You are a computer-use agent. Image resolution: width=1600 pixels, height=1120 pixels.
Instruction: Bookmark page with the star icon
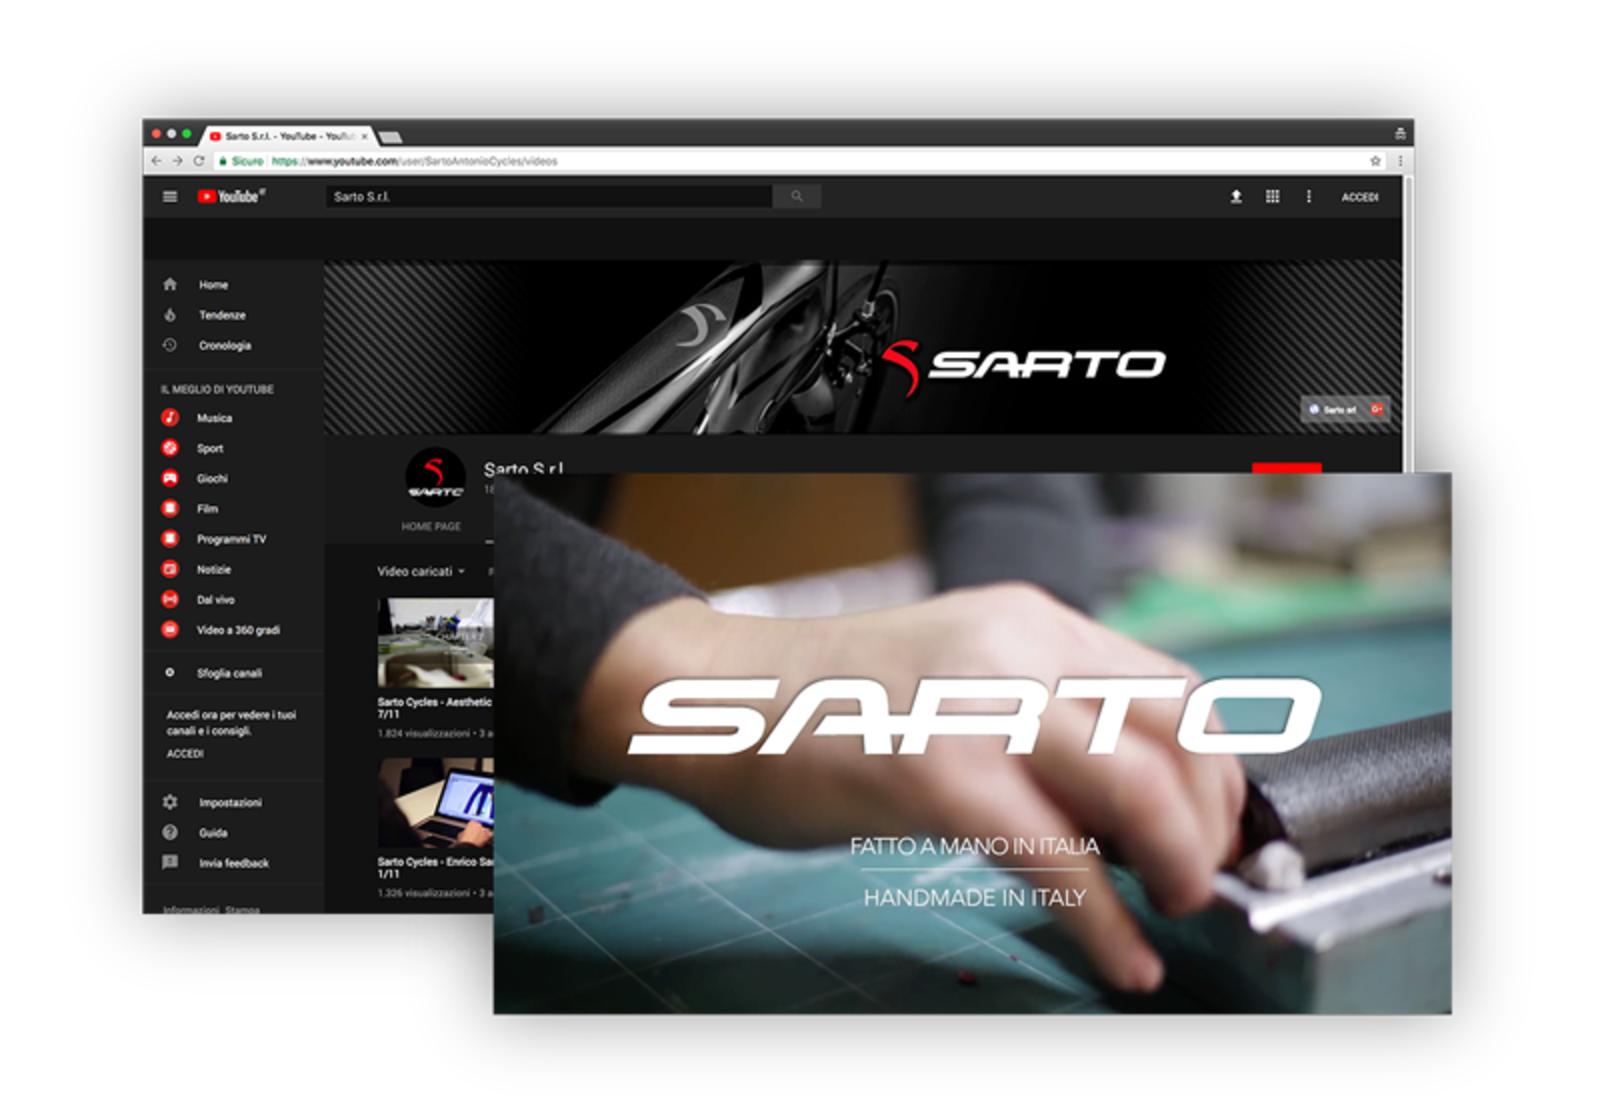tap(1375, 161)
